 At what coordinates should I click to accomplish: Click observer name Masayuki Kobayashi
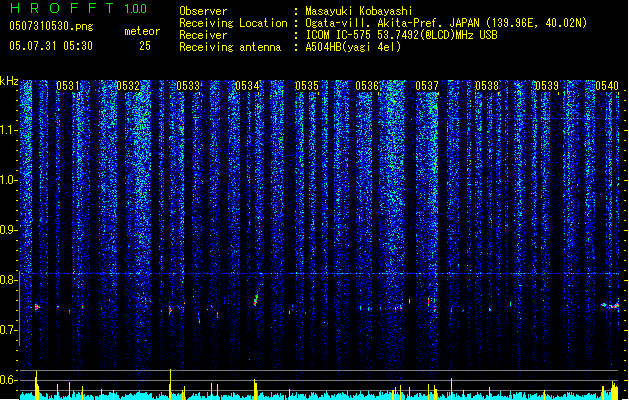tap(359, 11)
